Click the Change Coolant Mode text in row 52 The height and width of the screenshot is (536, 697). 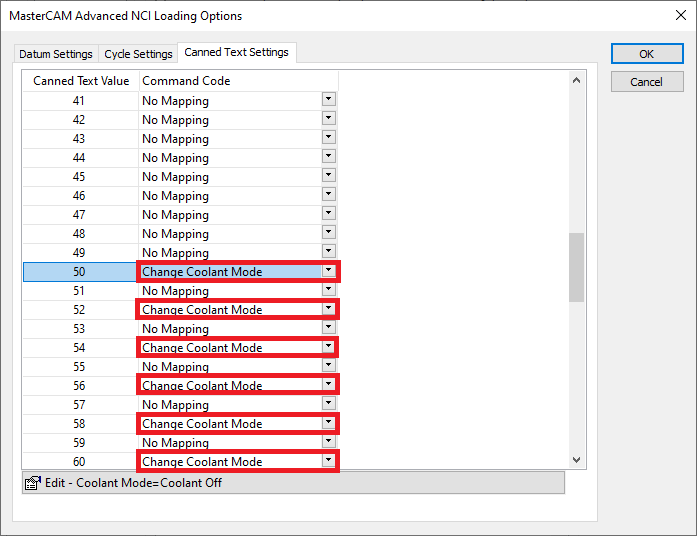[x=202, y=310]
